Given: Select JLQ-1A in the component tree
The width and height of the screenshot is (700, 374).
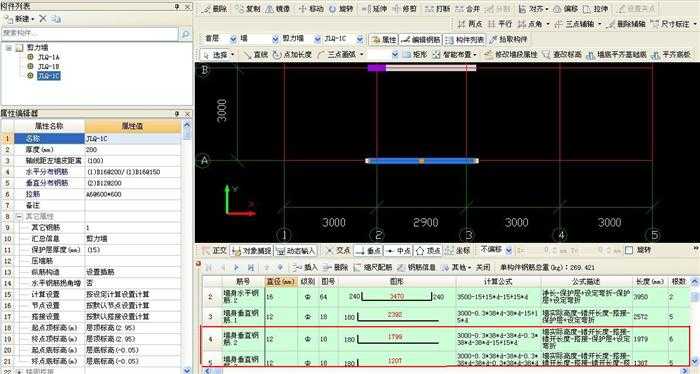Looking at the screenshot, I should pyautogui.click(x=48, y=57).
